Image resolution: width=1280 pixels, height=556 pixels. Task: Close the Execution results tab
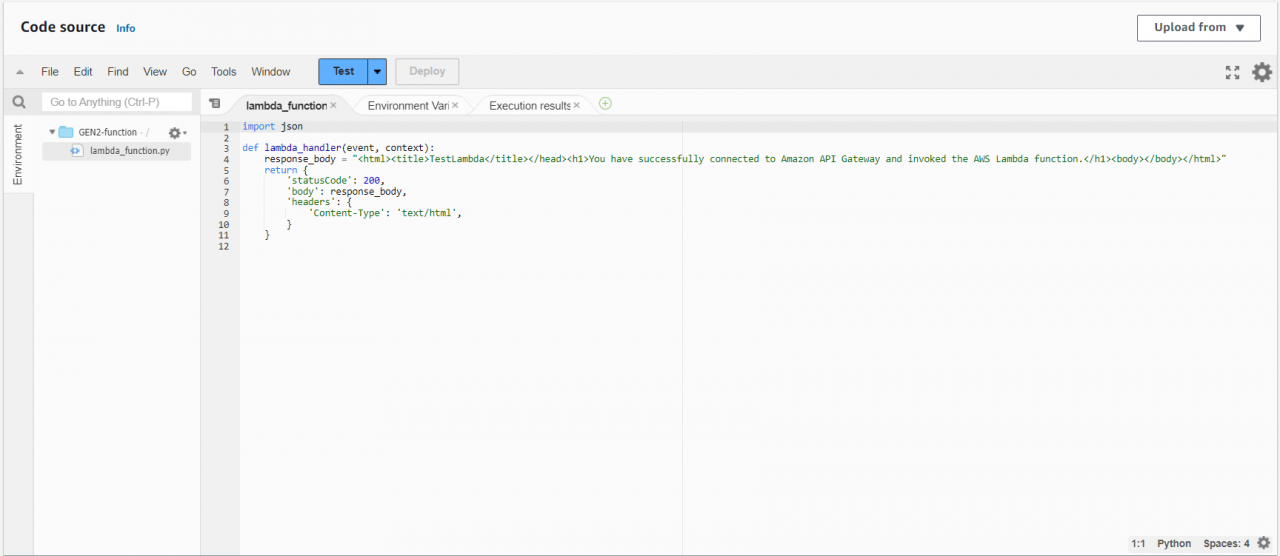point(577,105)
